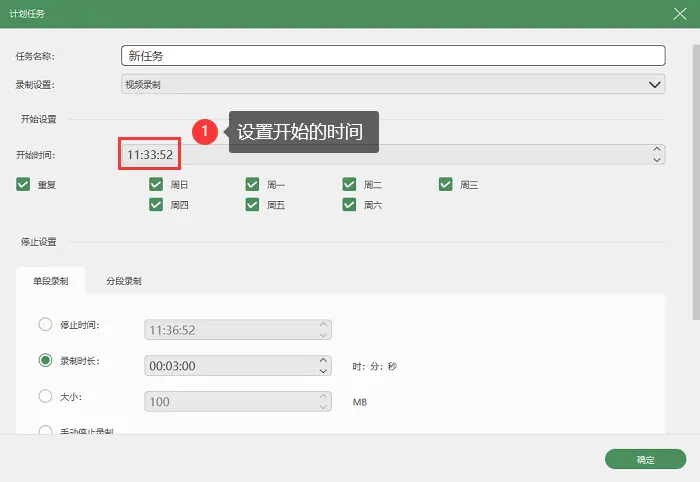
Task: Click the 停止时间 field 11:36:52
Action: click(238, 330)
